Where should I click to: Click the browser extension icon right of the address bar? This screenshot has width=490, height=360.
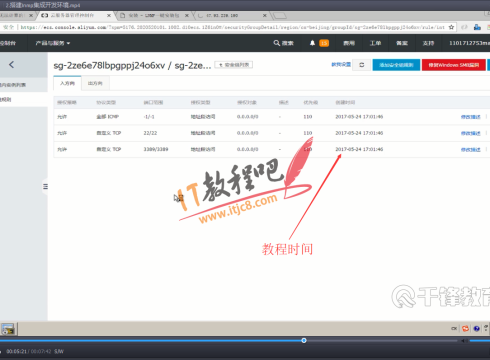click(x=477, y=27)
